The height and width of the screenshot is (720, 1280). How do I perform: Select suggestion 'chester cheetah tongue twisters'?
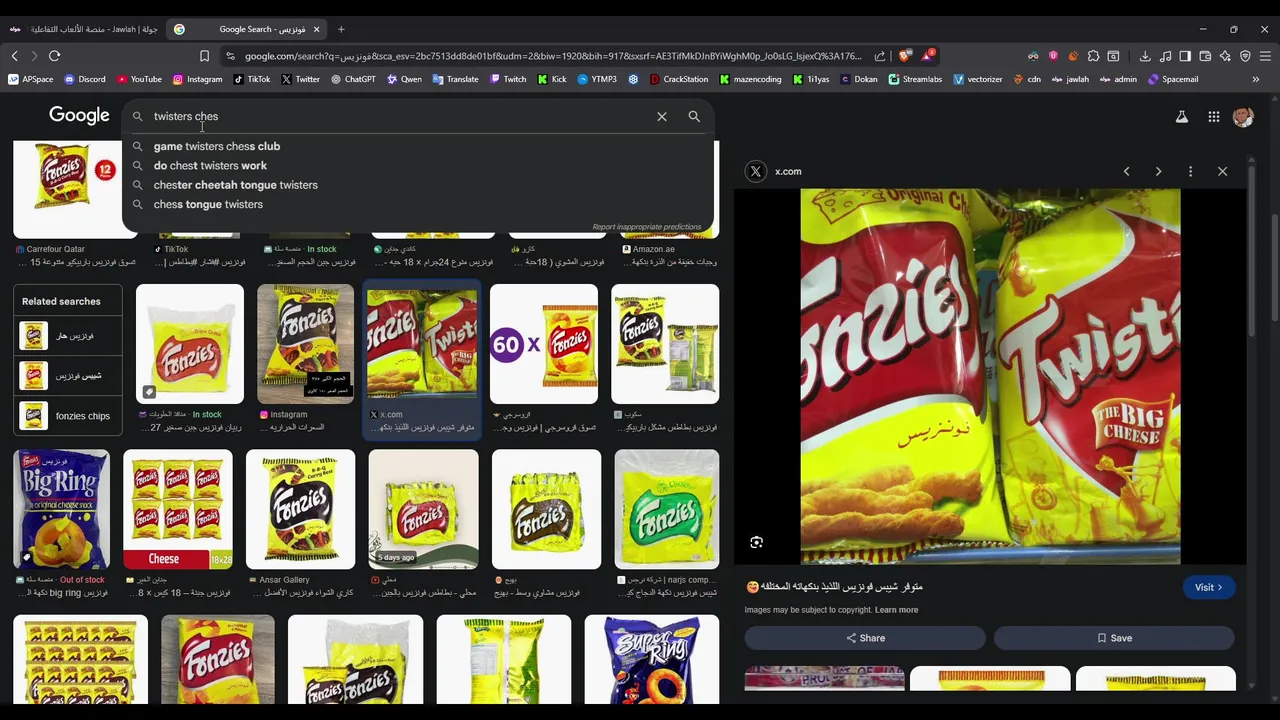coord(419,185)
